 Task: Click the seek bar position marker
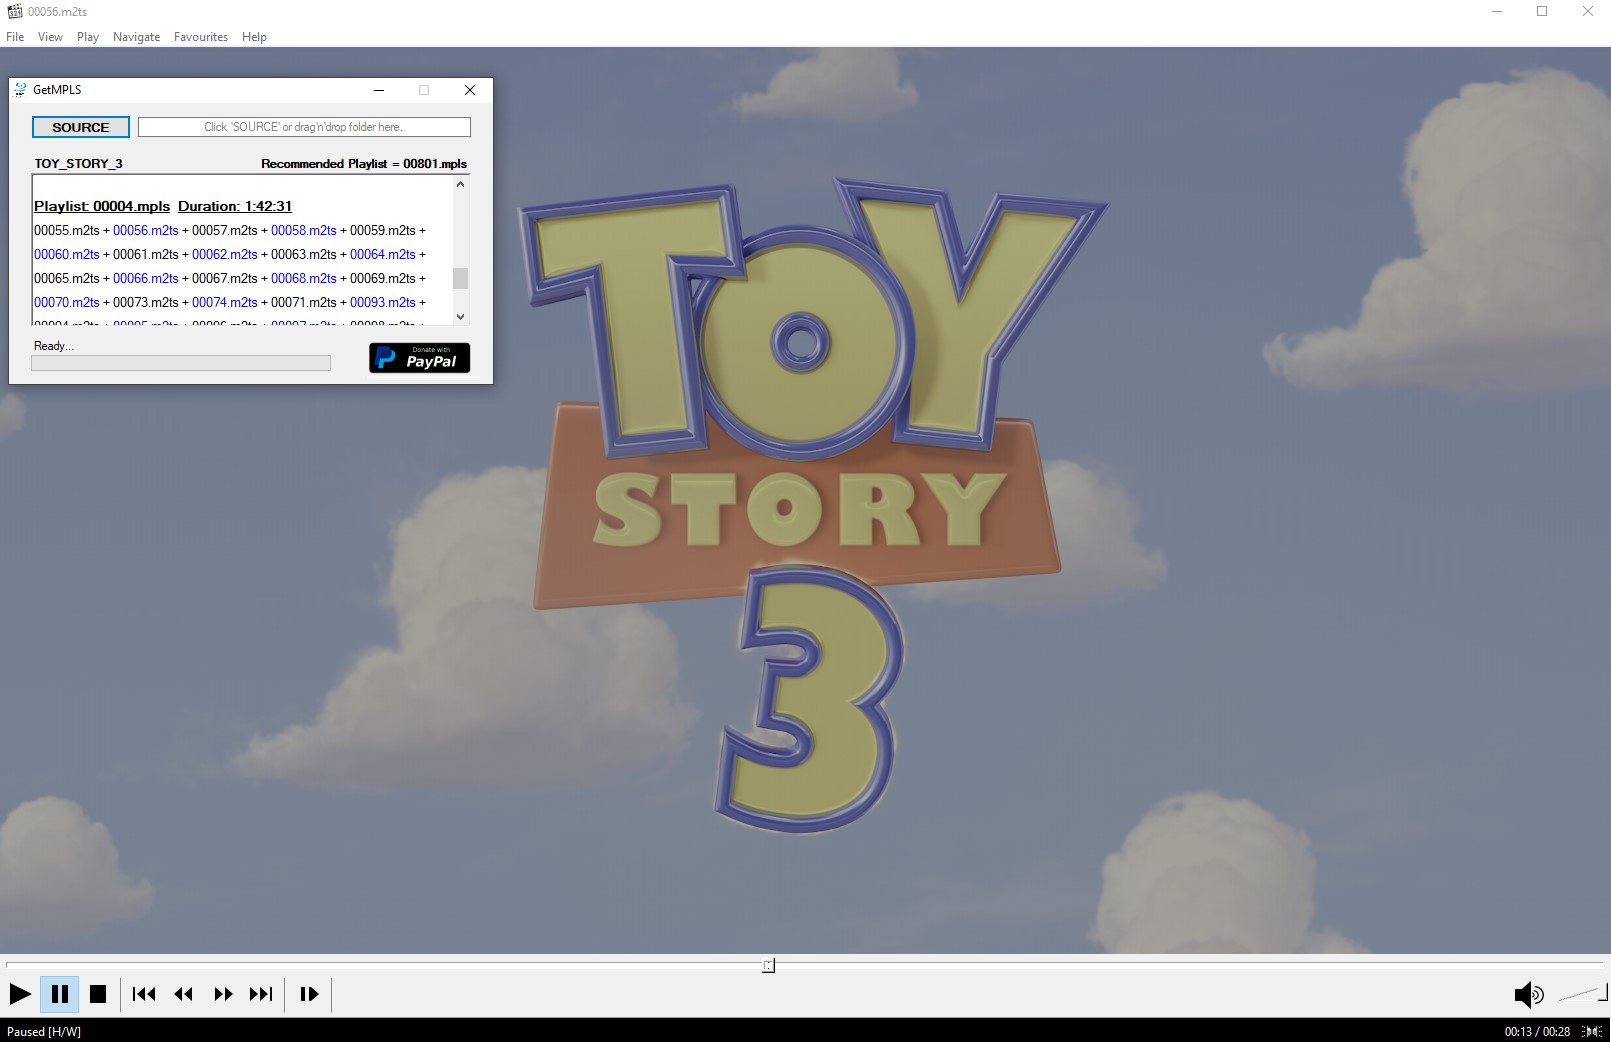(768, 965)
